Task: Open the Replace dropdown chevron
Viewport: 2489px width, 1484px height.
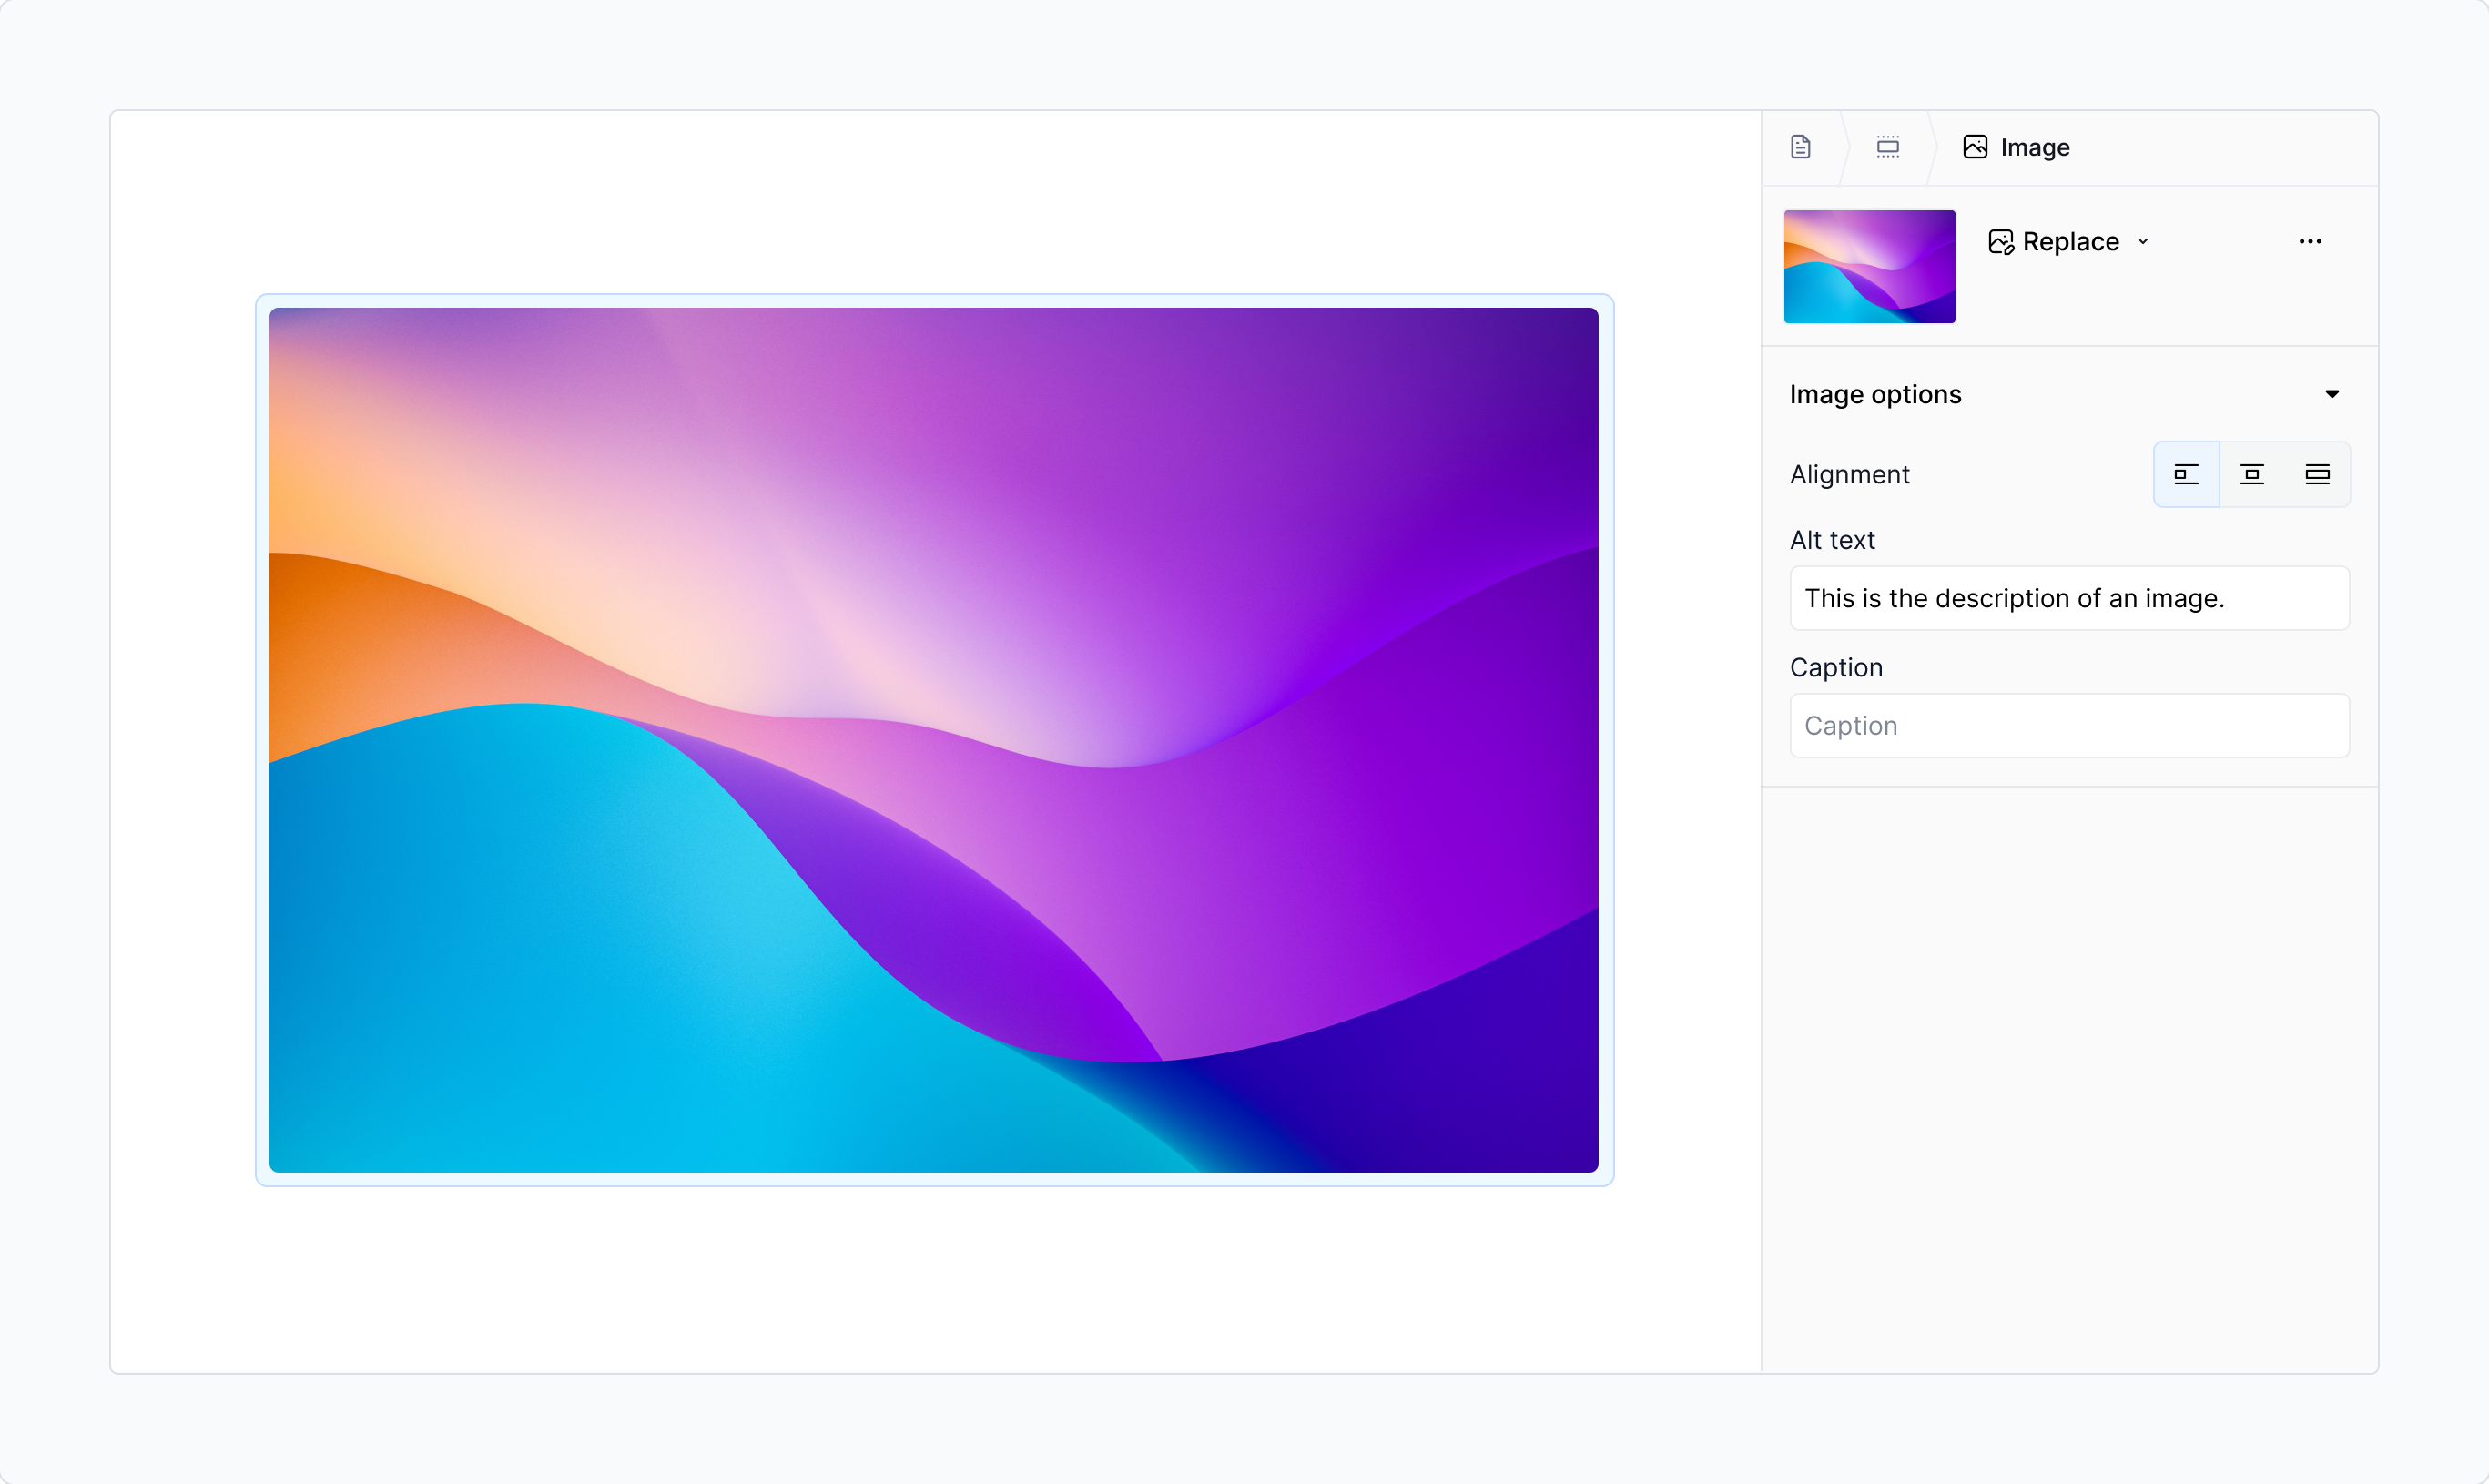Action: pos(2142,242)
